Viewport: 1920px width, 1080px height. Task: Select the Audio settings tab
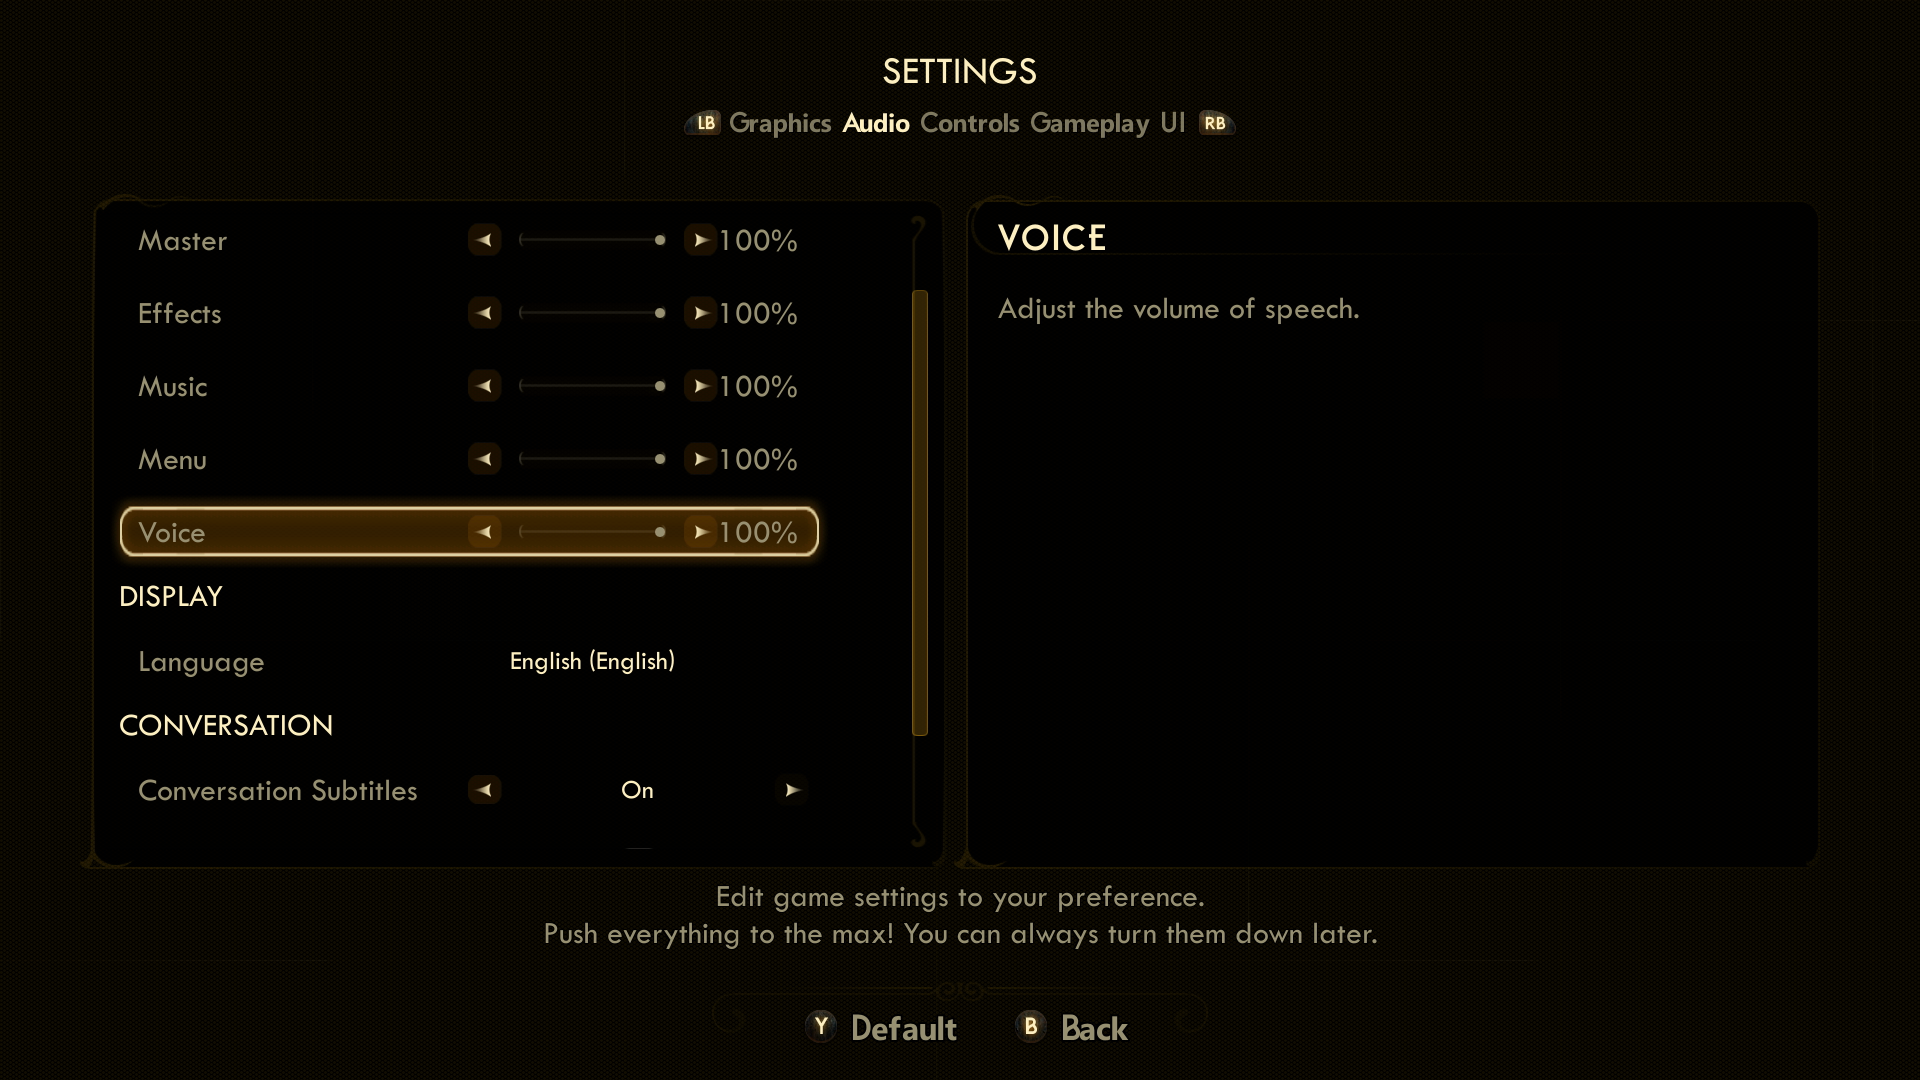pyautogui.click(x=874, y=123)
